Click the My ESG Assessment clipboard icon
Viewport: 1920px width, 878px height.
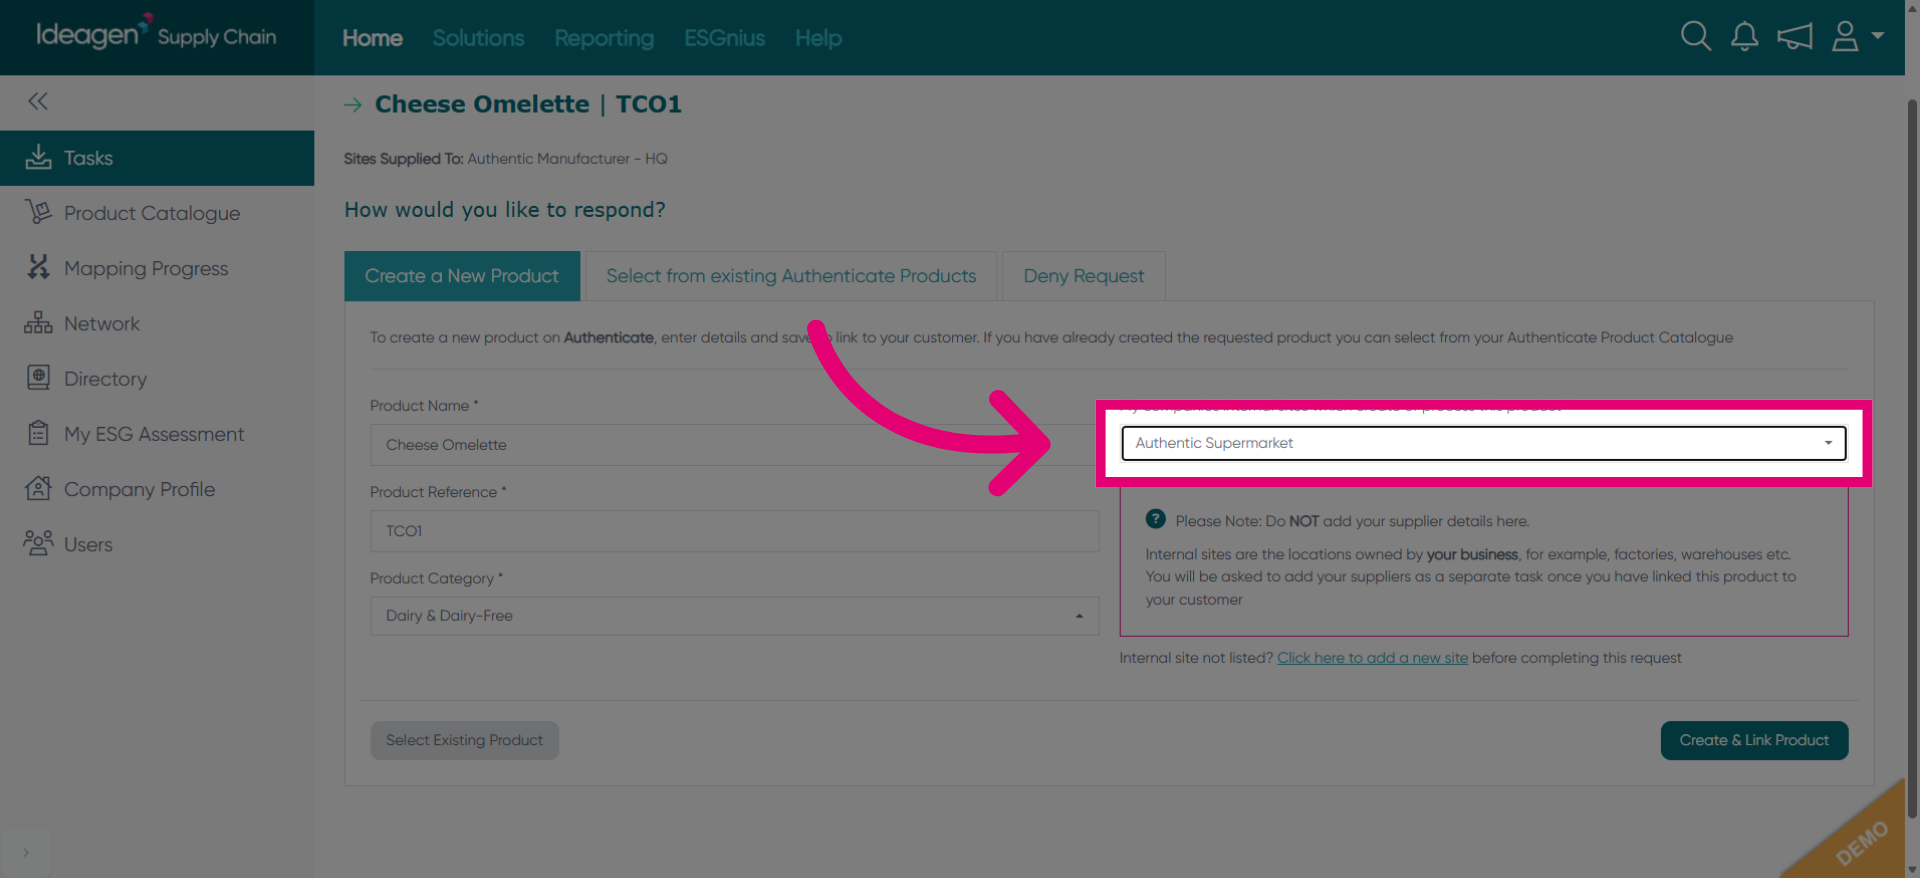click(x=38, y=433)
